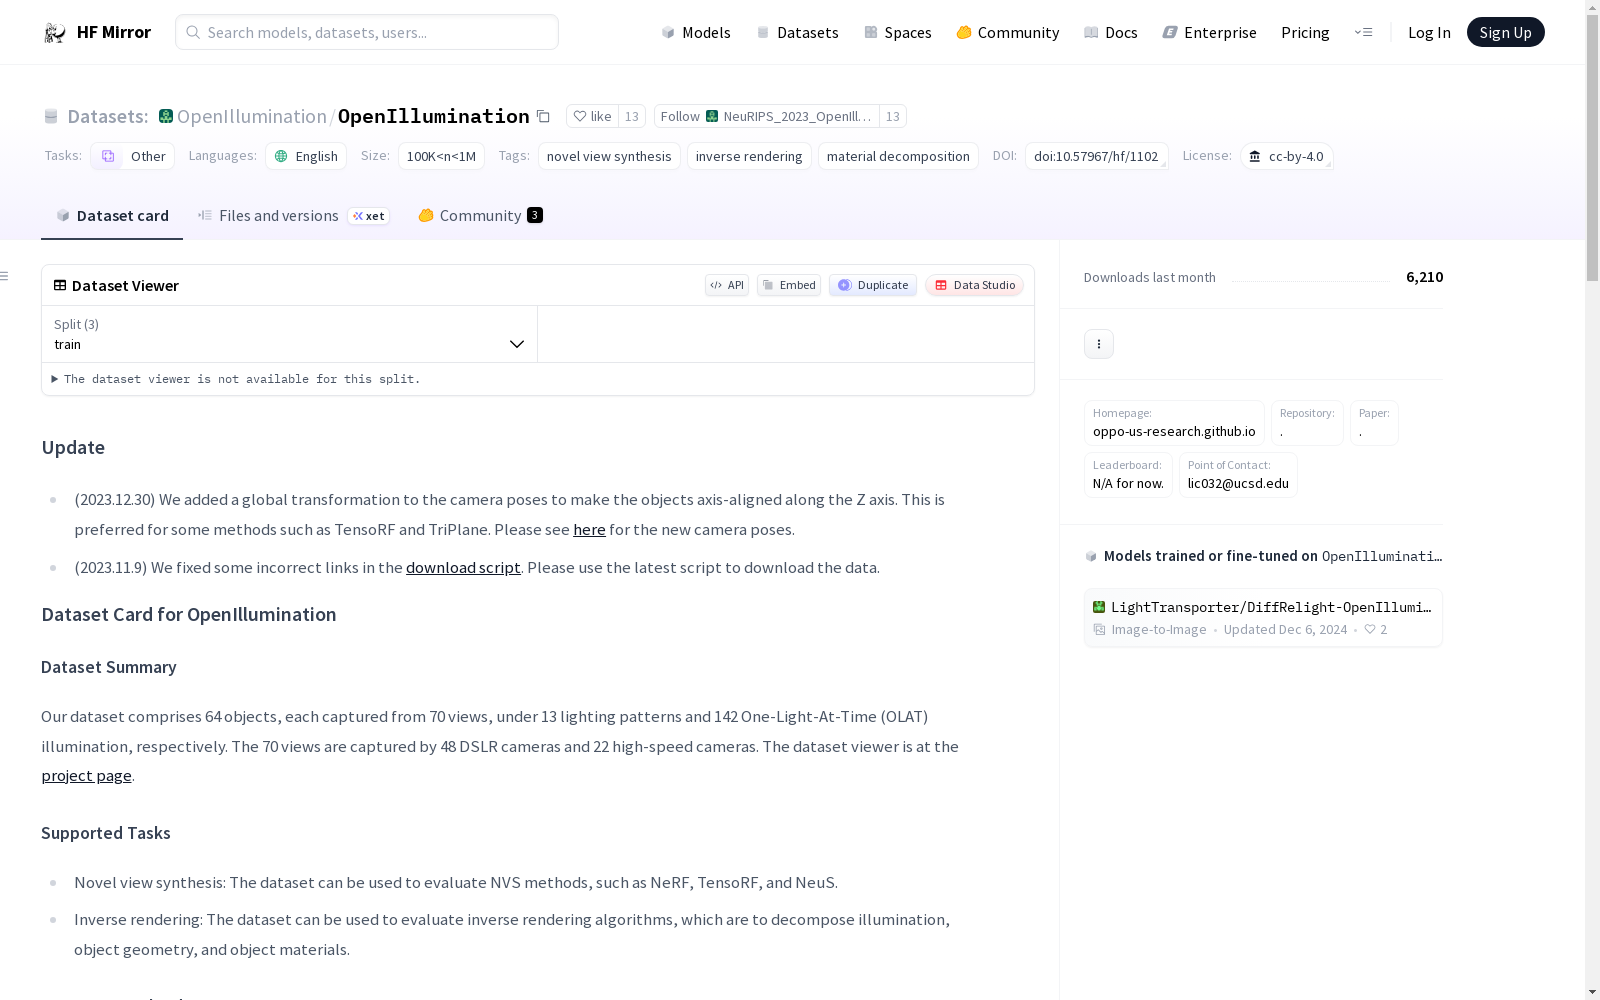1600x1000 pixels.
Task: Open the navigation more-options menu icon
Action: click(1363, 32)
